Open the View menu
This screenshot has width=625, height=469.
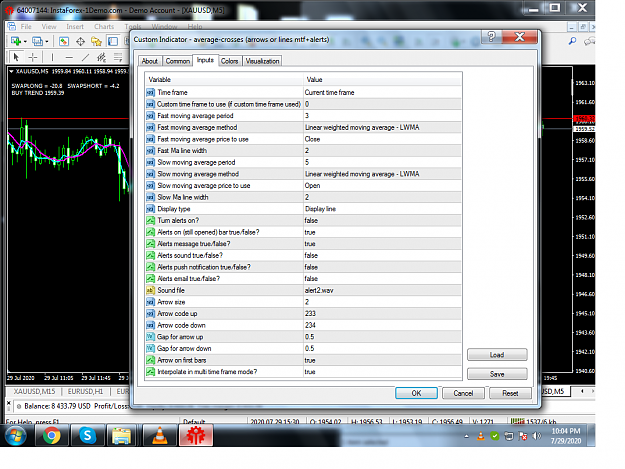coord(49,27)
